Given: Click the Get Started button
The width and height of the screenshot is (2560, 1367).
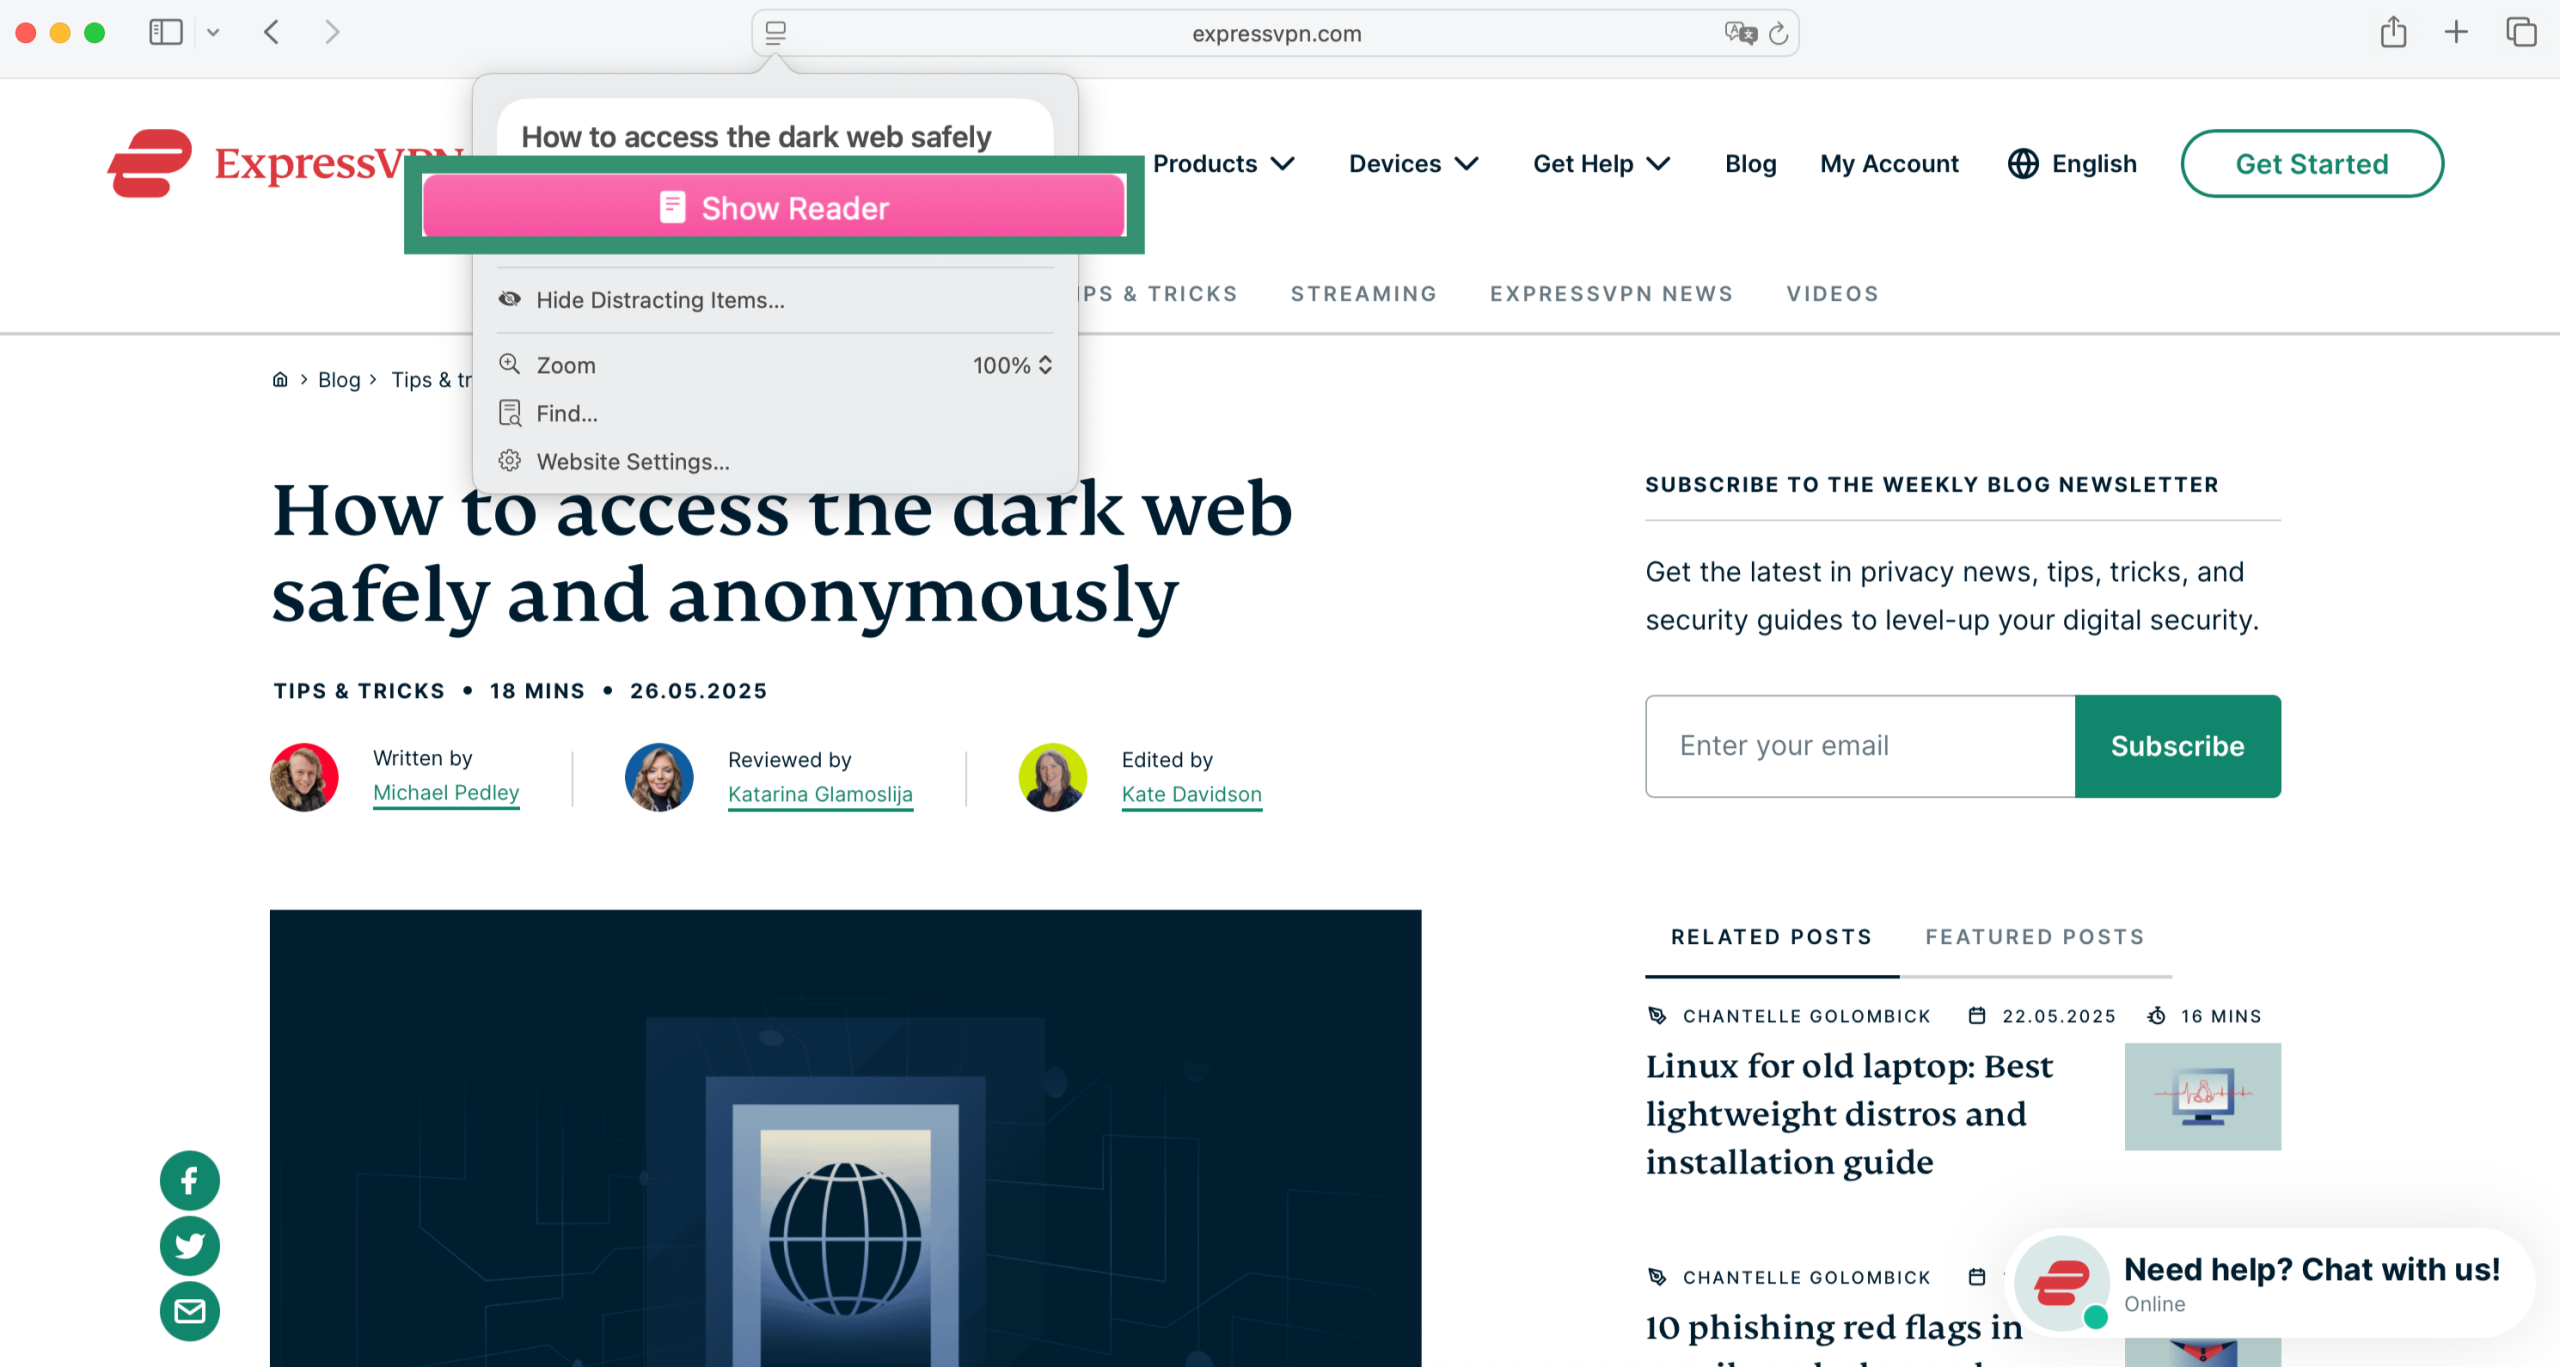Looking at the screenshot, I should (2312, 164).
